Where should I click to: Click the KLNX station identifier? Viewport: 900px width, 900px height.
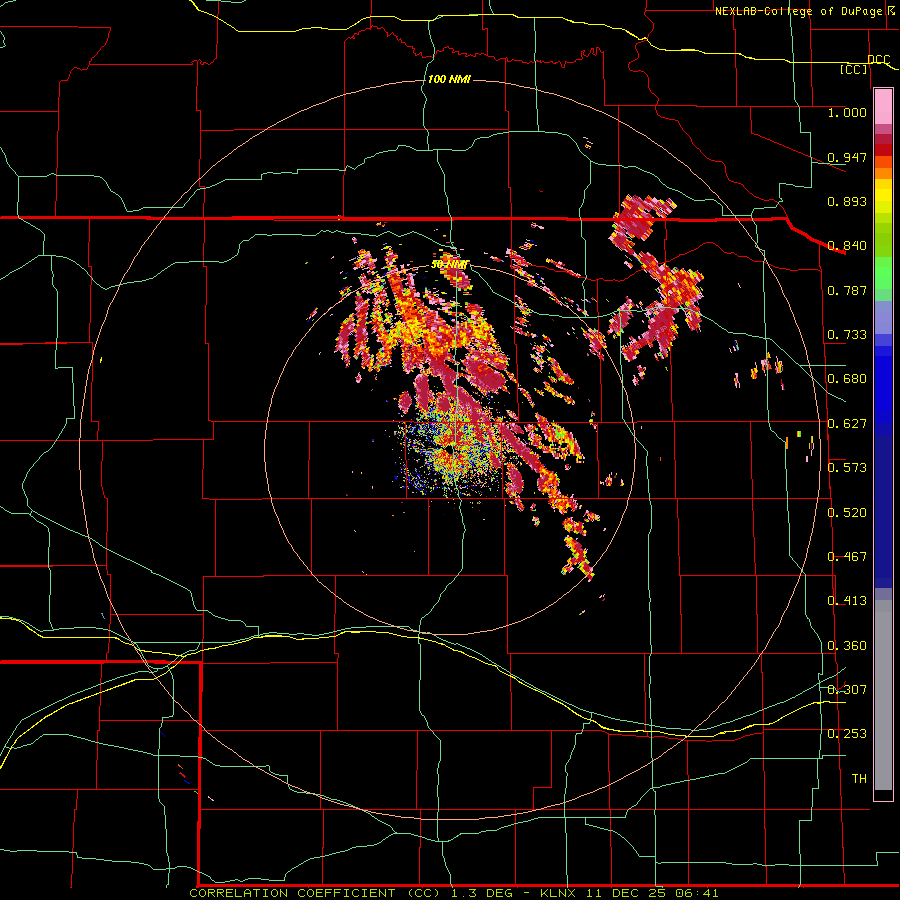pos(558,893)
